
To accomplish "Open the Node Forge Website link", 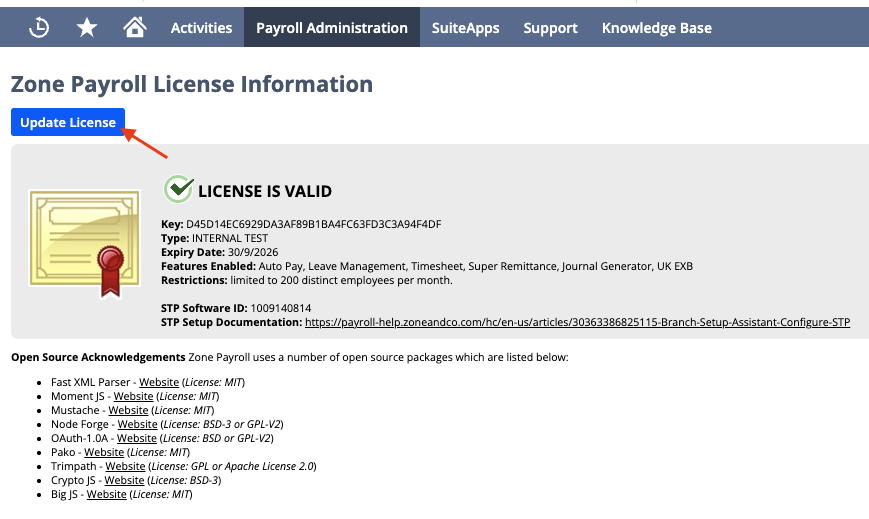I will [x=137, y=424].
